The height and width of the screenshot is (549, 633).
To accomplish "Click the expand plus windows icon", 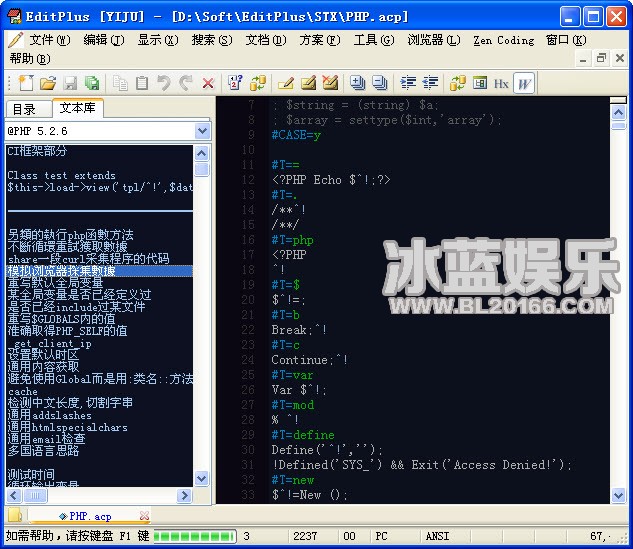I will pyautogui.click(x=357, y=83).
